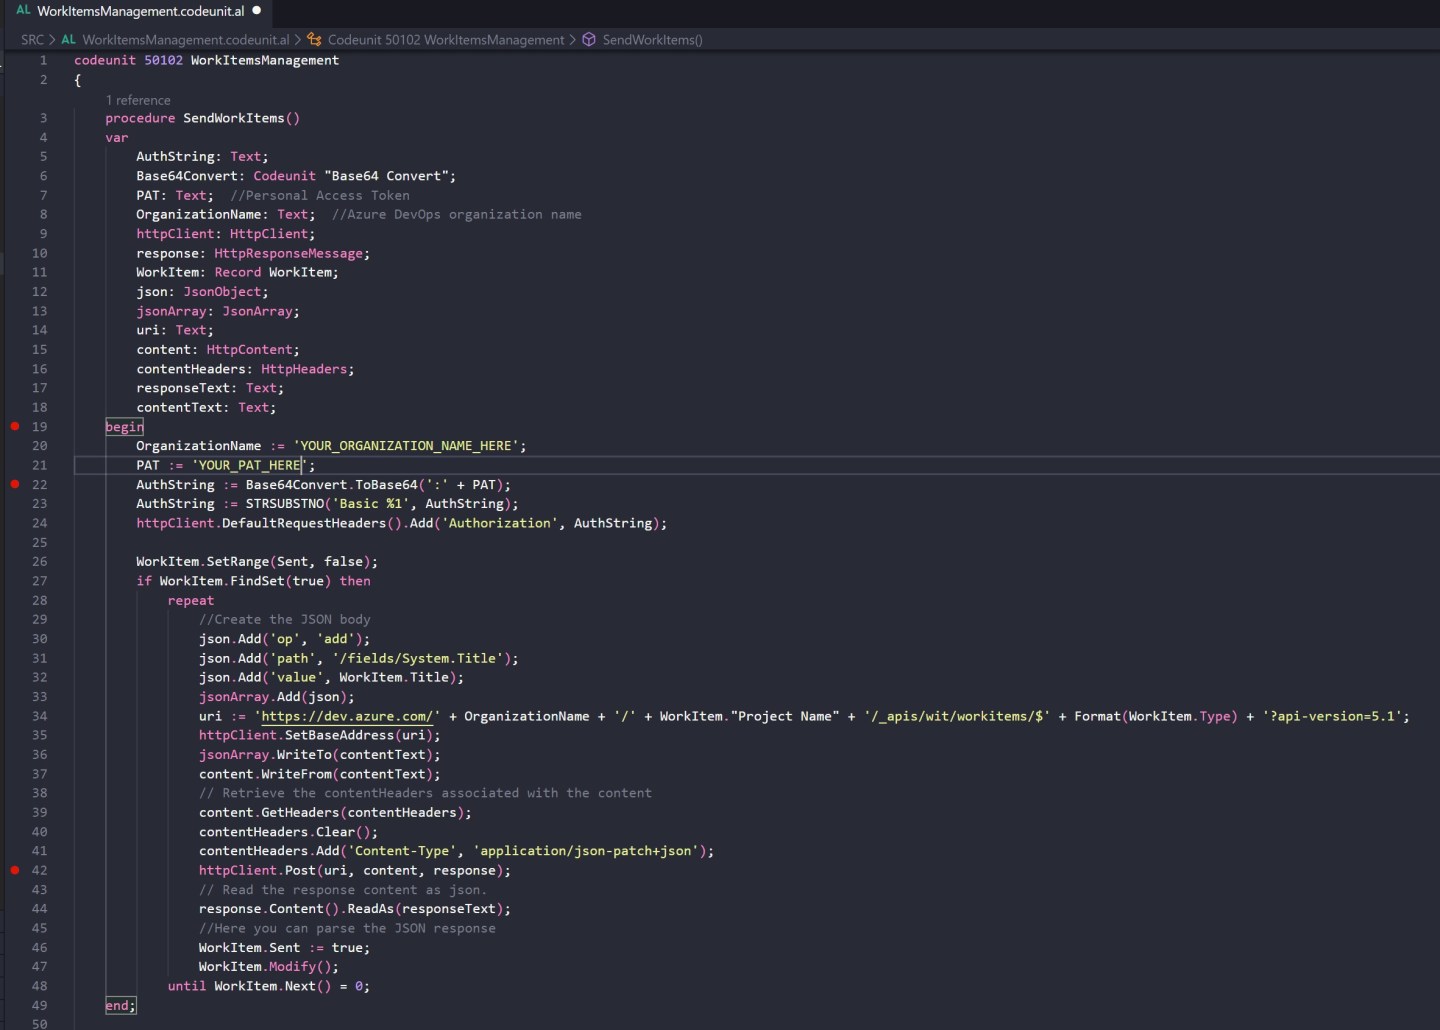Click the unsaved changes dot on the tab
The image size is (1440, 1030).
tap(257, 11)
